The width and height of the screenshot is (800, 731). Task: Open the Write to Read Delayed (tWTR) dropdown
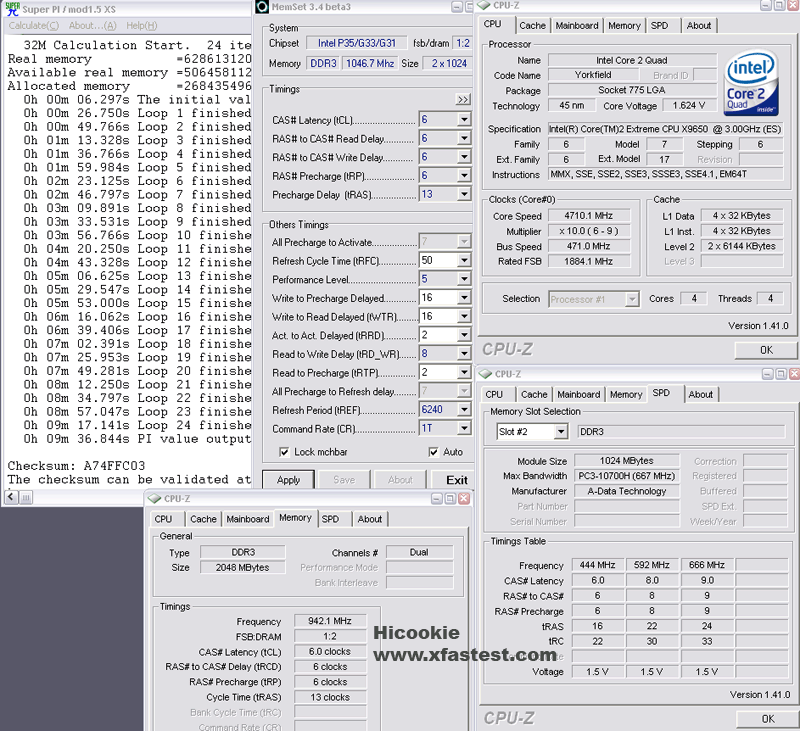pyautogui.click(x=464, y=316)
